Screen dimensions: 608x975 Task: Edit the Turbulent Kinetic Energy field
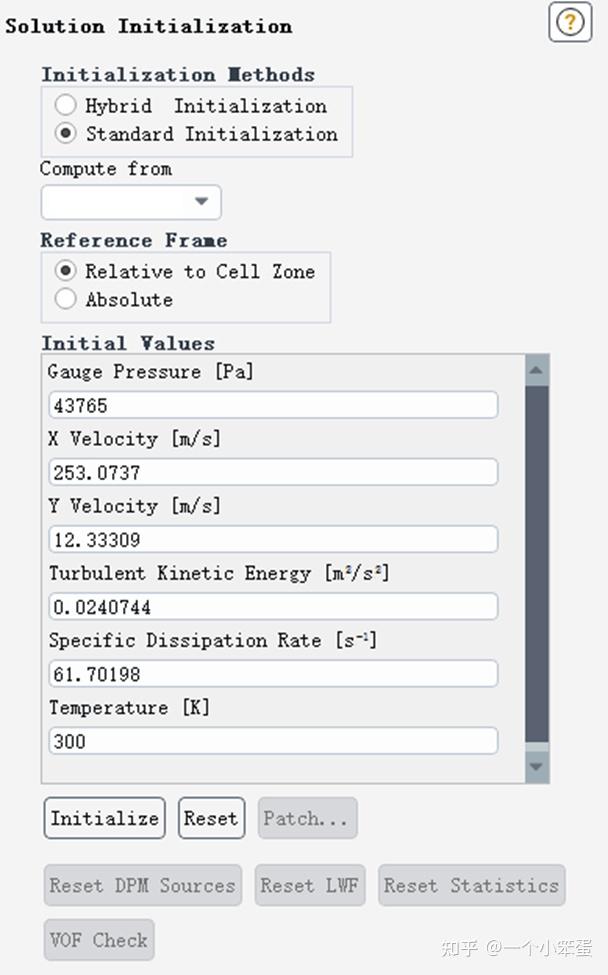point(272,606)
